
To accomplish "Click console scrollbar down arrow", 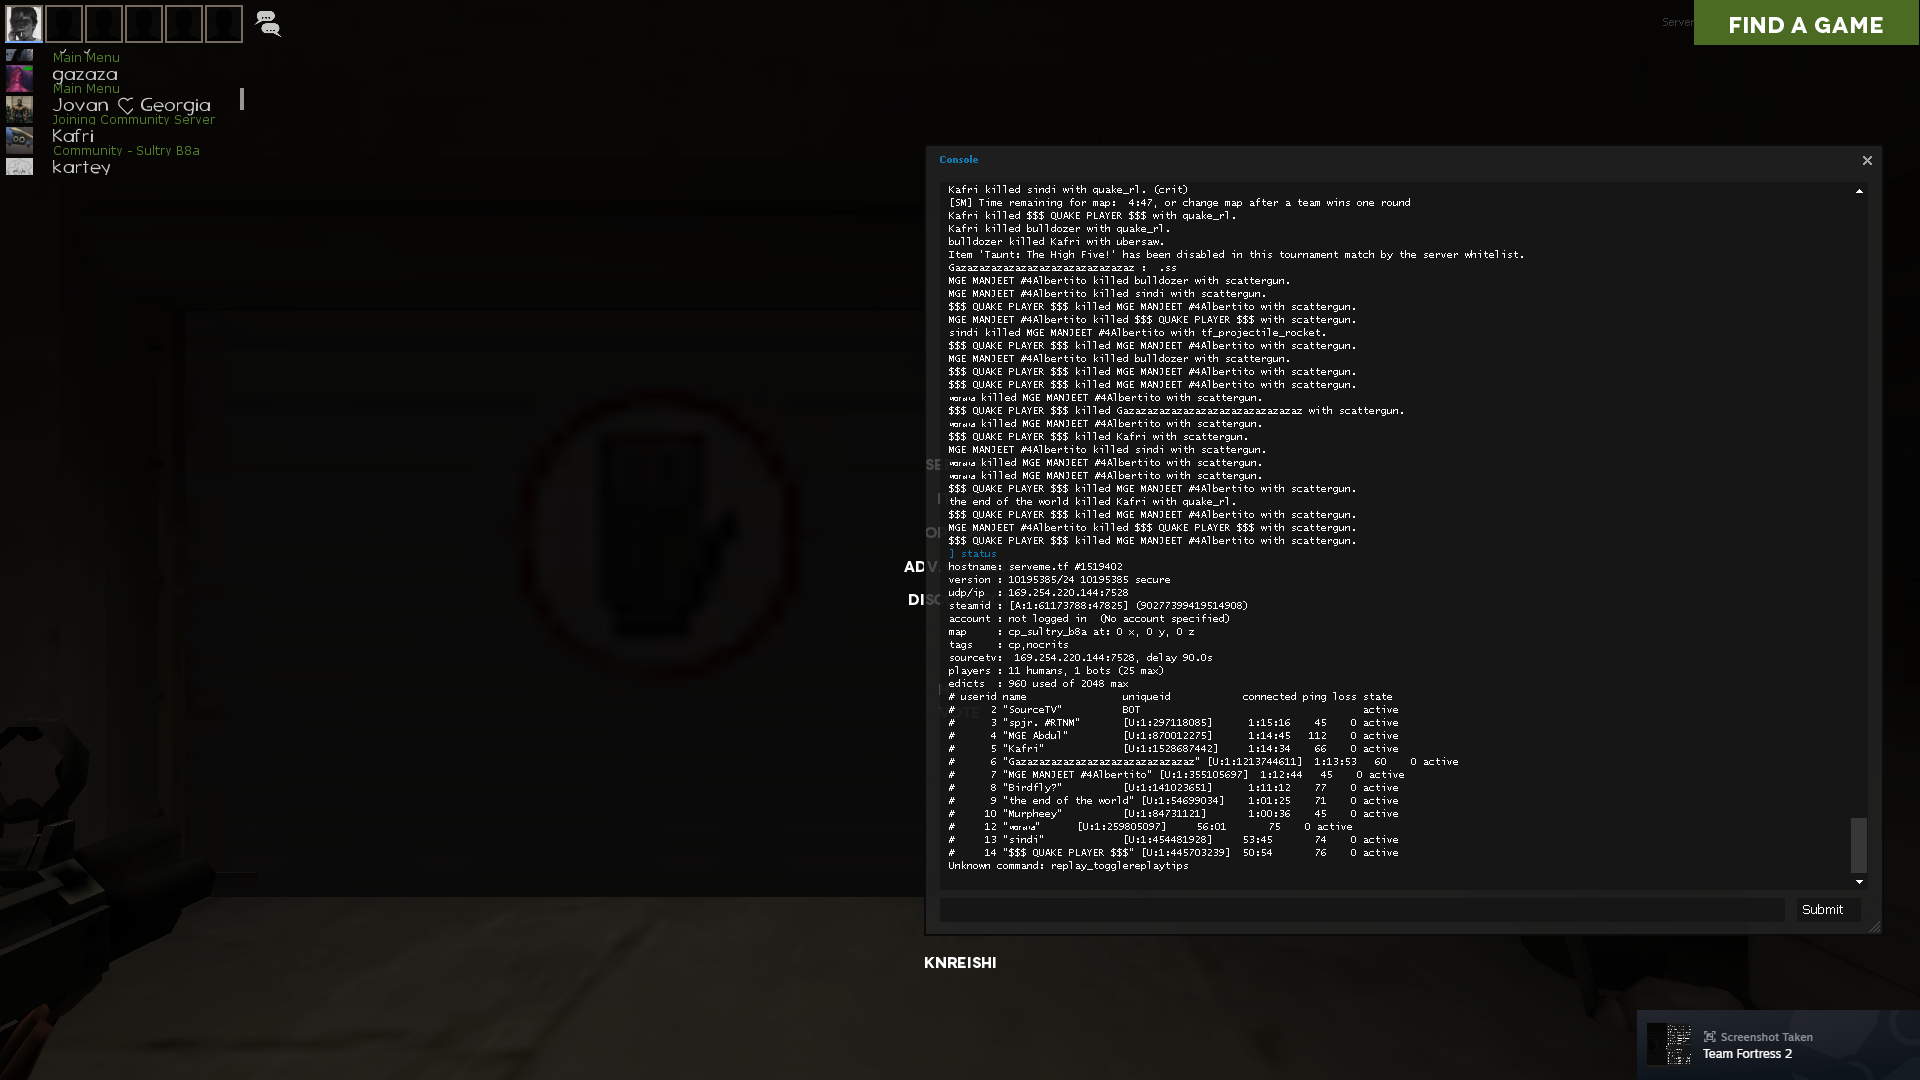I will click(1859, 882).
